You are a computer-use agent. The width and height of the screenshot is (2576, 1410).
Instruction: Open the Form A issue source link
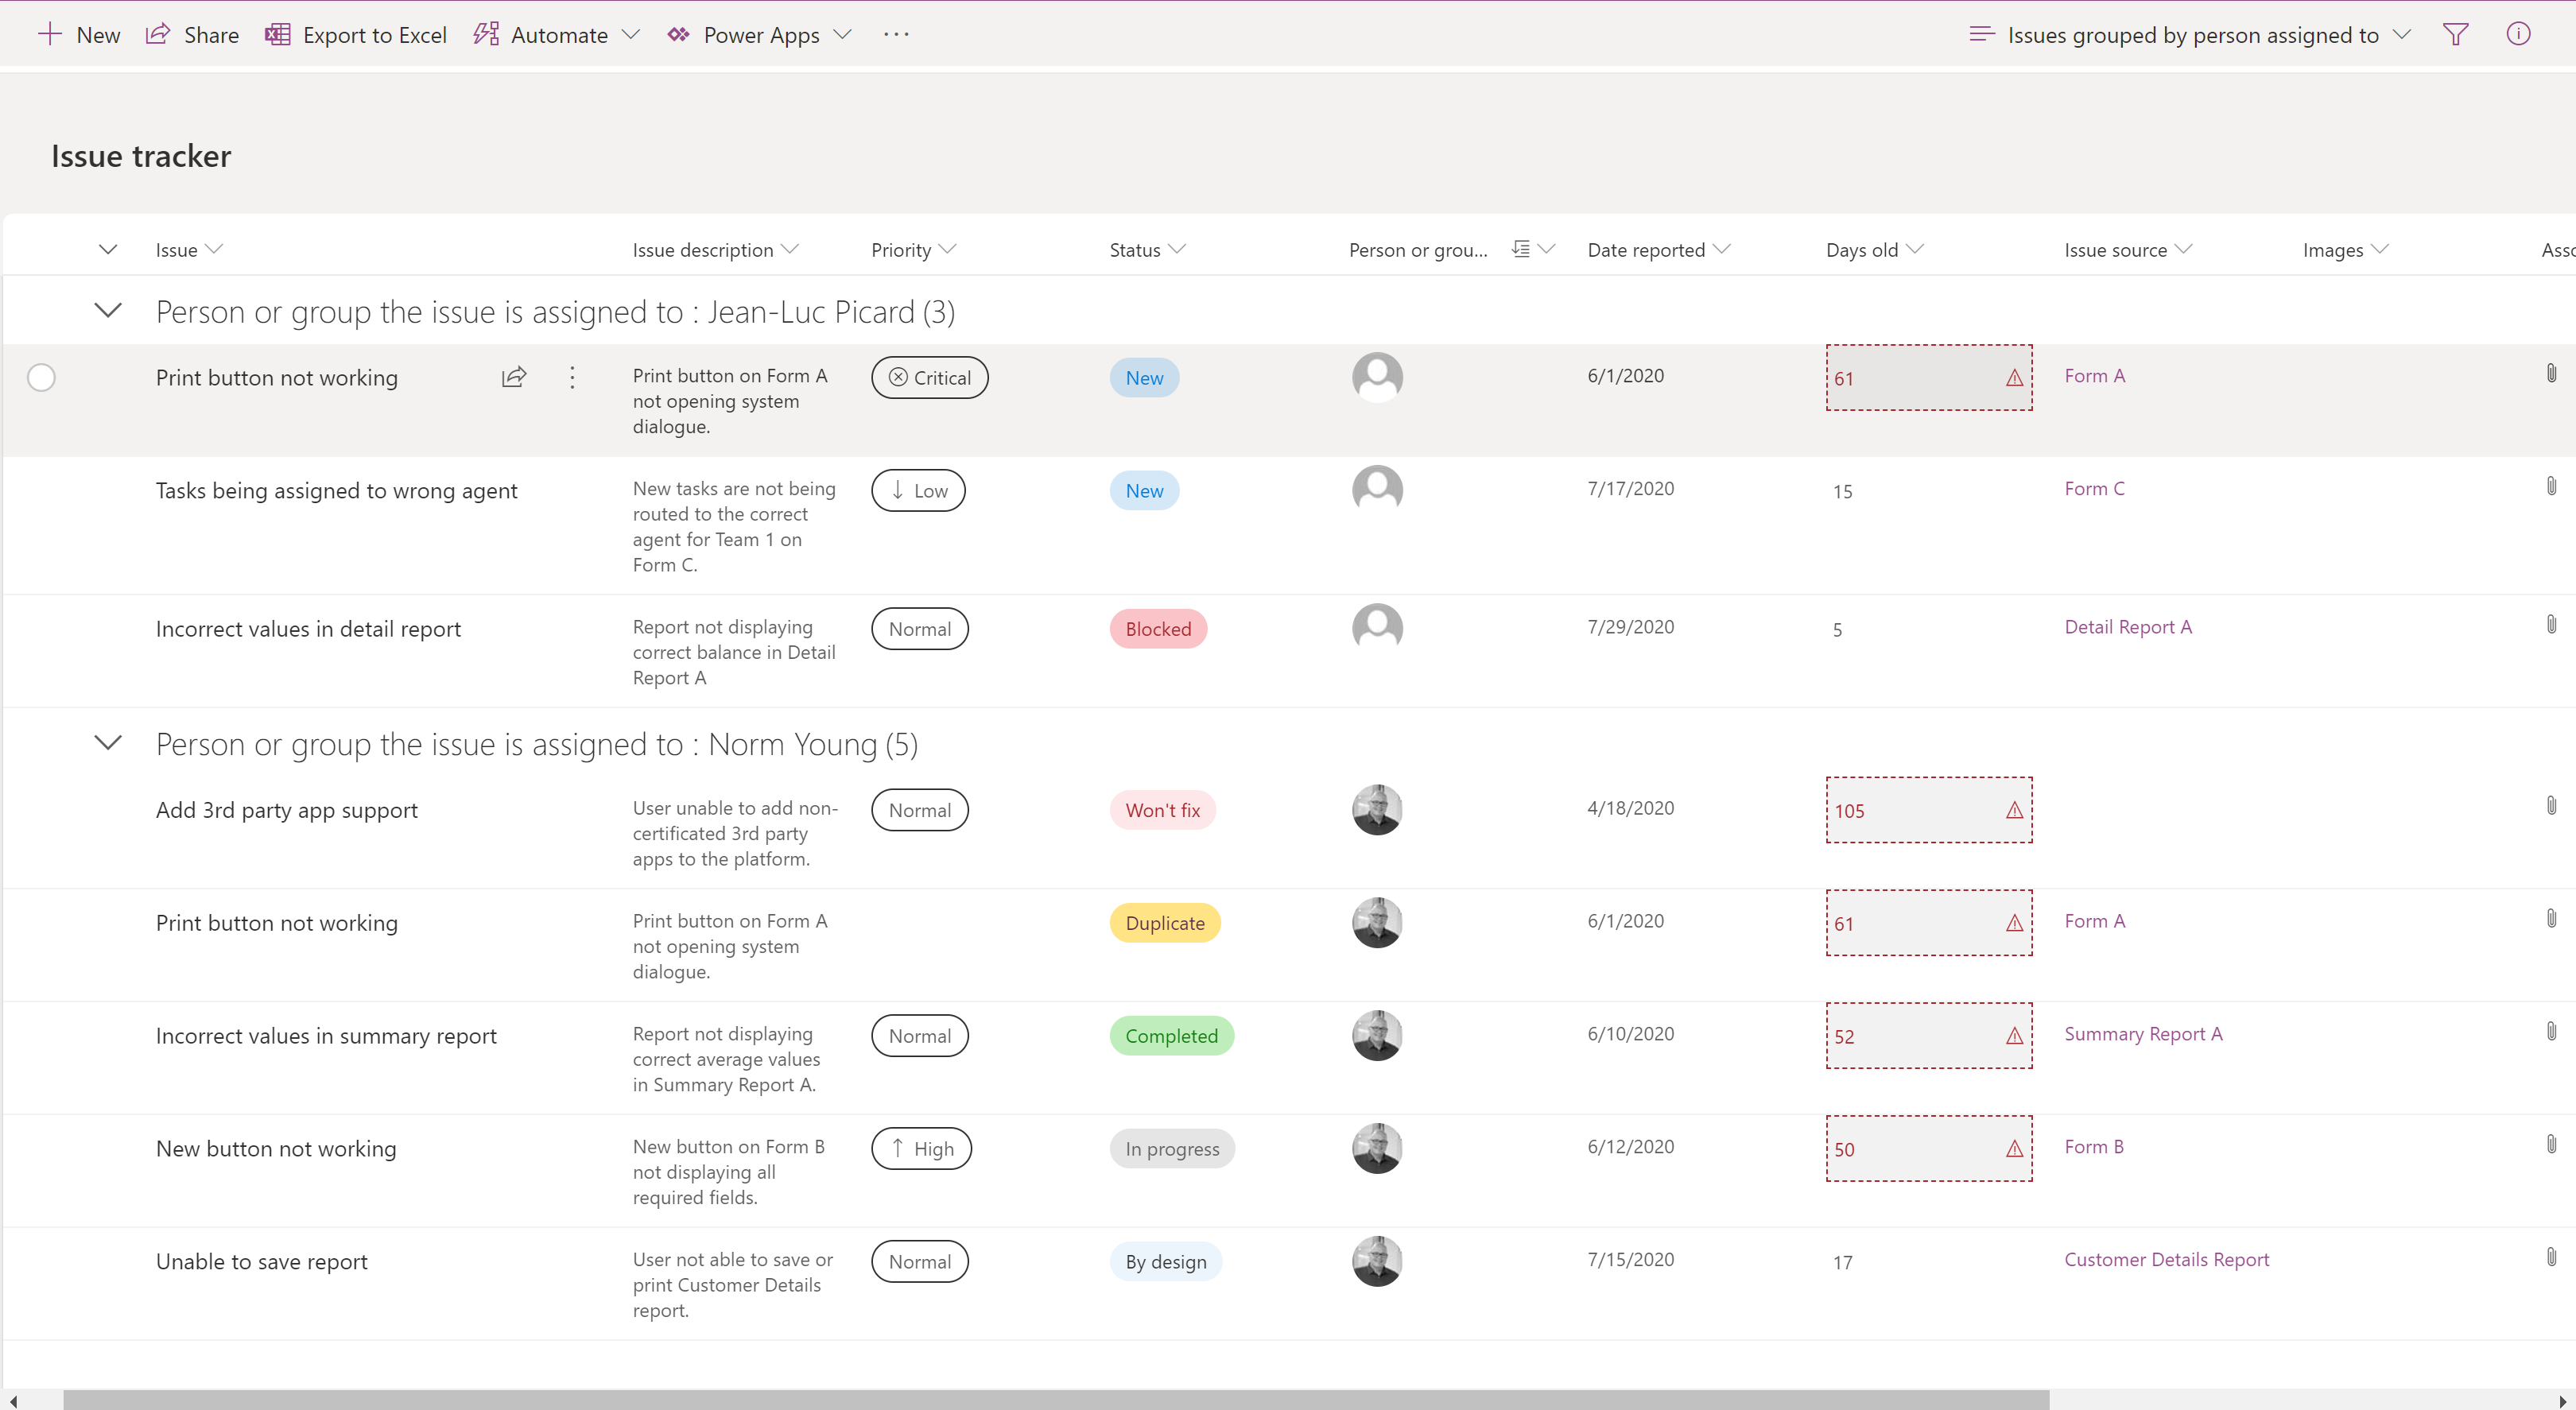(2094, 375)
